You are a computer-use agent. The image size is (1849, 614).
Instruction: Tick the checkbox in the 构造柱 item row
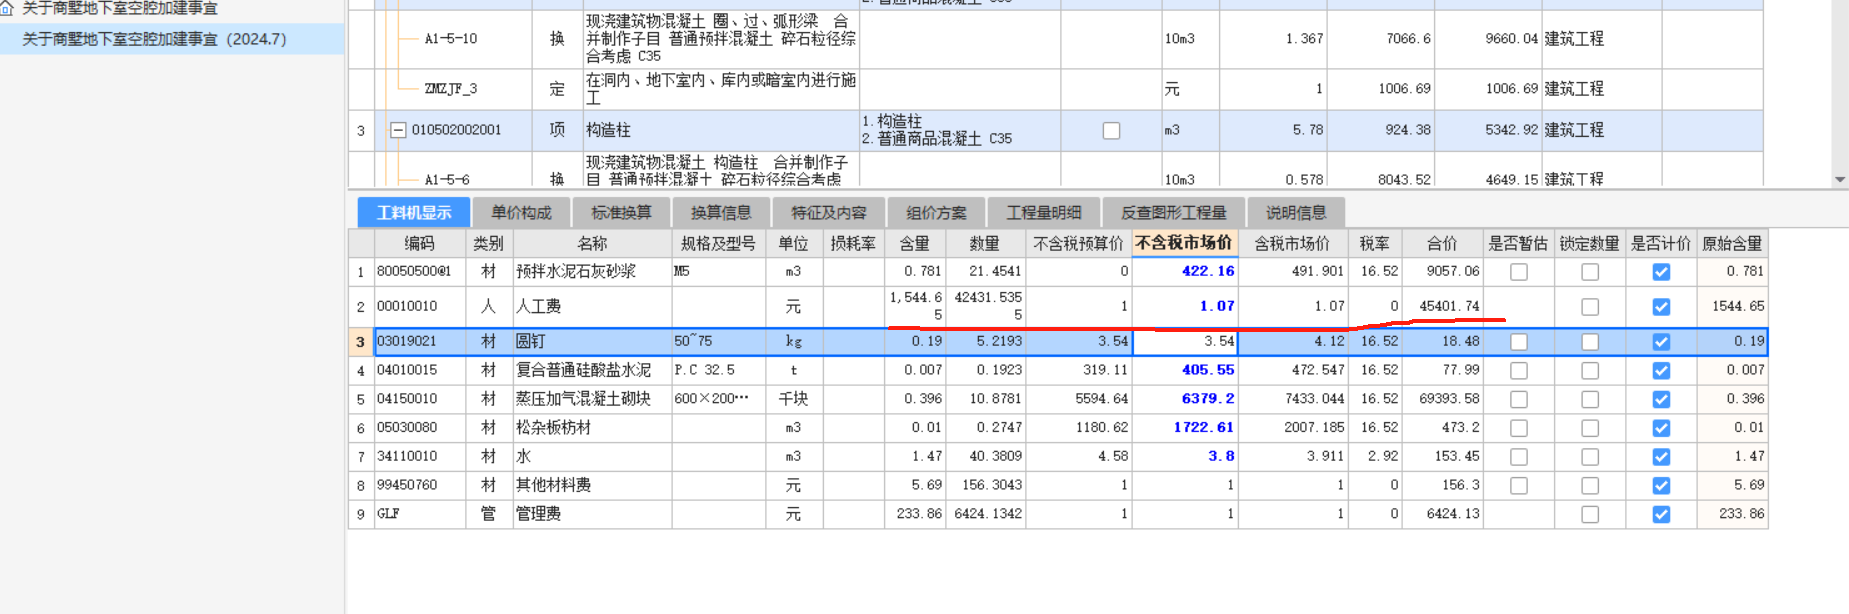click(x=1111, y=130)
